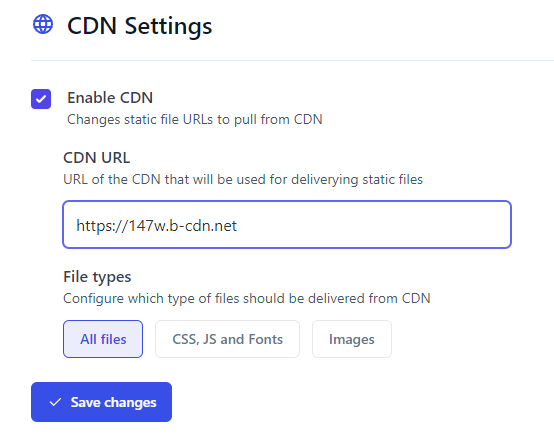Click the 'Save changes' text label
Screen dimensions: 554x448
click(113, 402)
